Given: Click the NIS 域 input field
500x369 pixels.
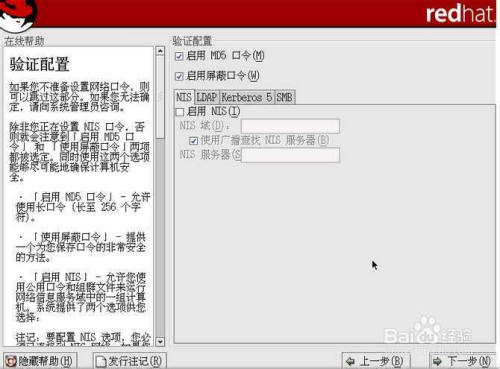Looking at the screenshot, I should click(x=290, y=126).
